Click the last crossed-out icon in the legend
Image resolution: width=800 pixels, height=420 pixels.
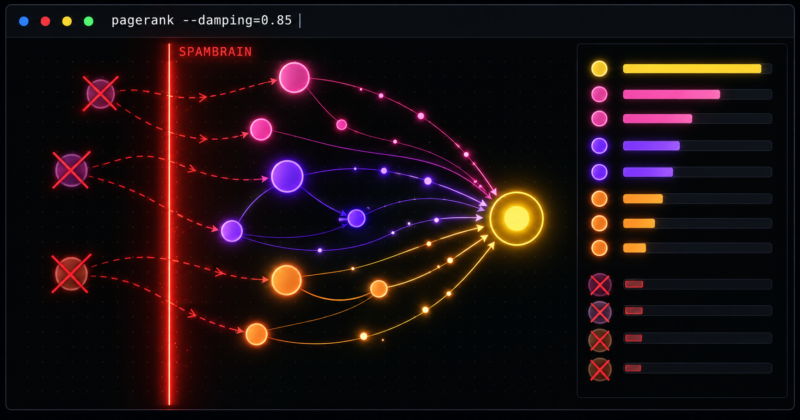tap(599, 369)
